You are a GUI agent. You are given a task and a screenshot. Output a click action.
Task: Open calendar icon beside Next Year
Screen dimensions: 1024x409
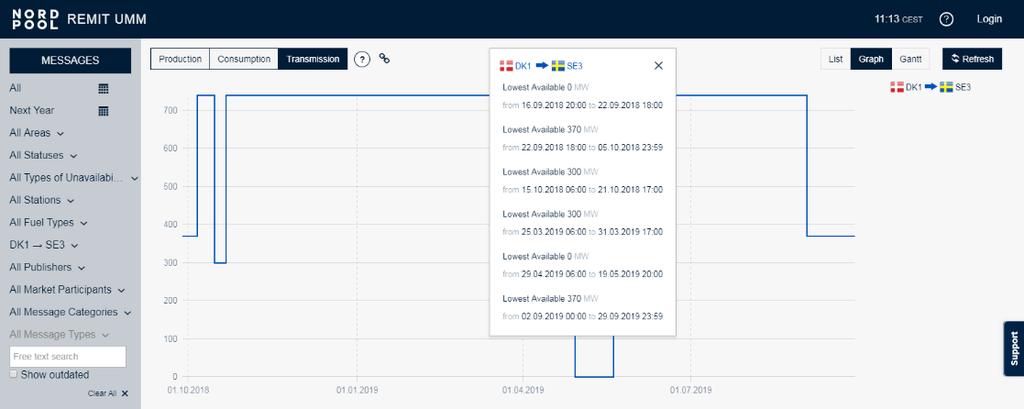click(103, 111)
